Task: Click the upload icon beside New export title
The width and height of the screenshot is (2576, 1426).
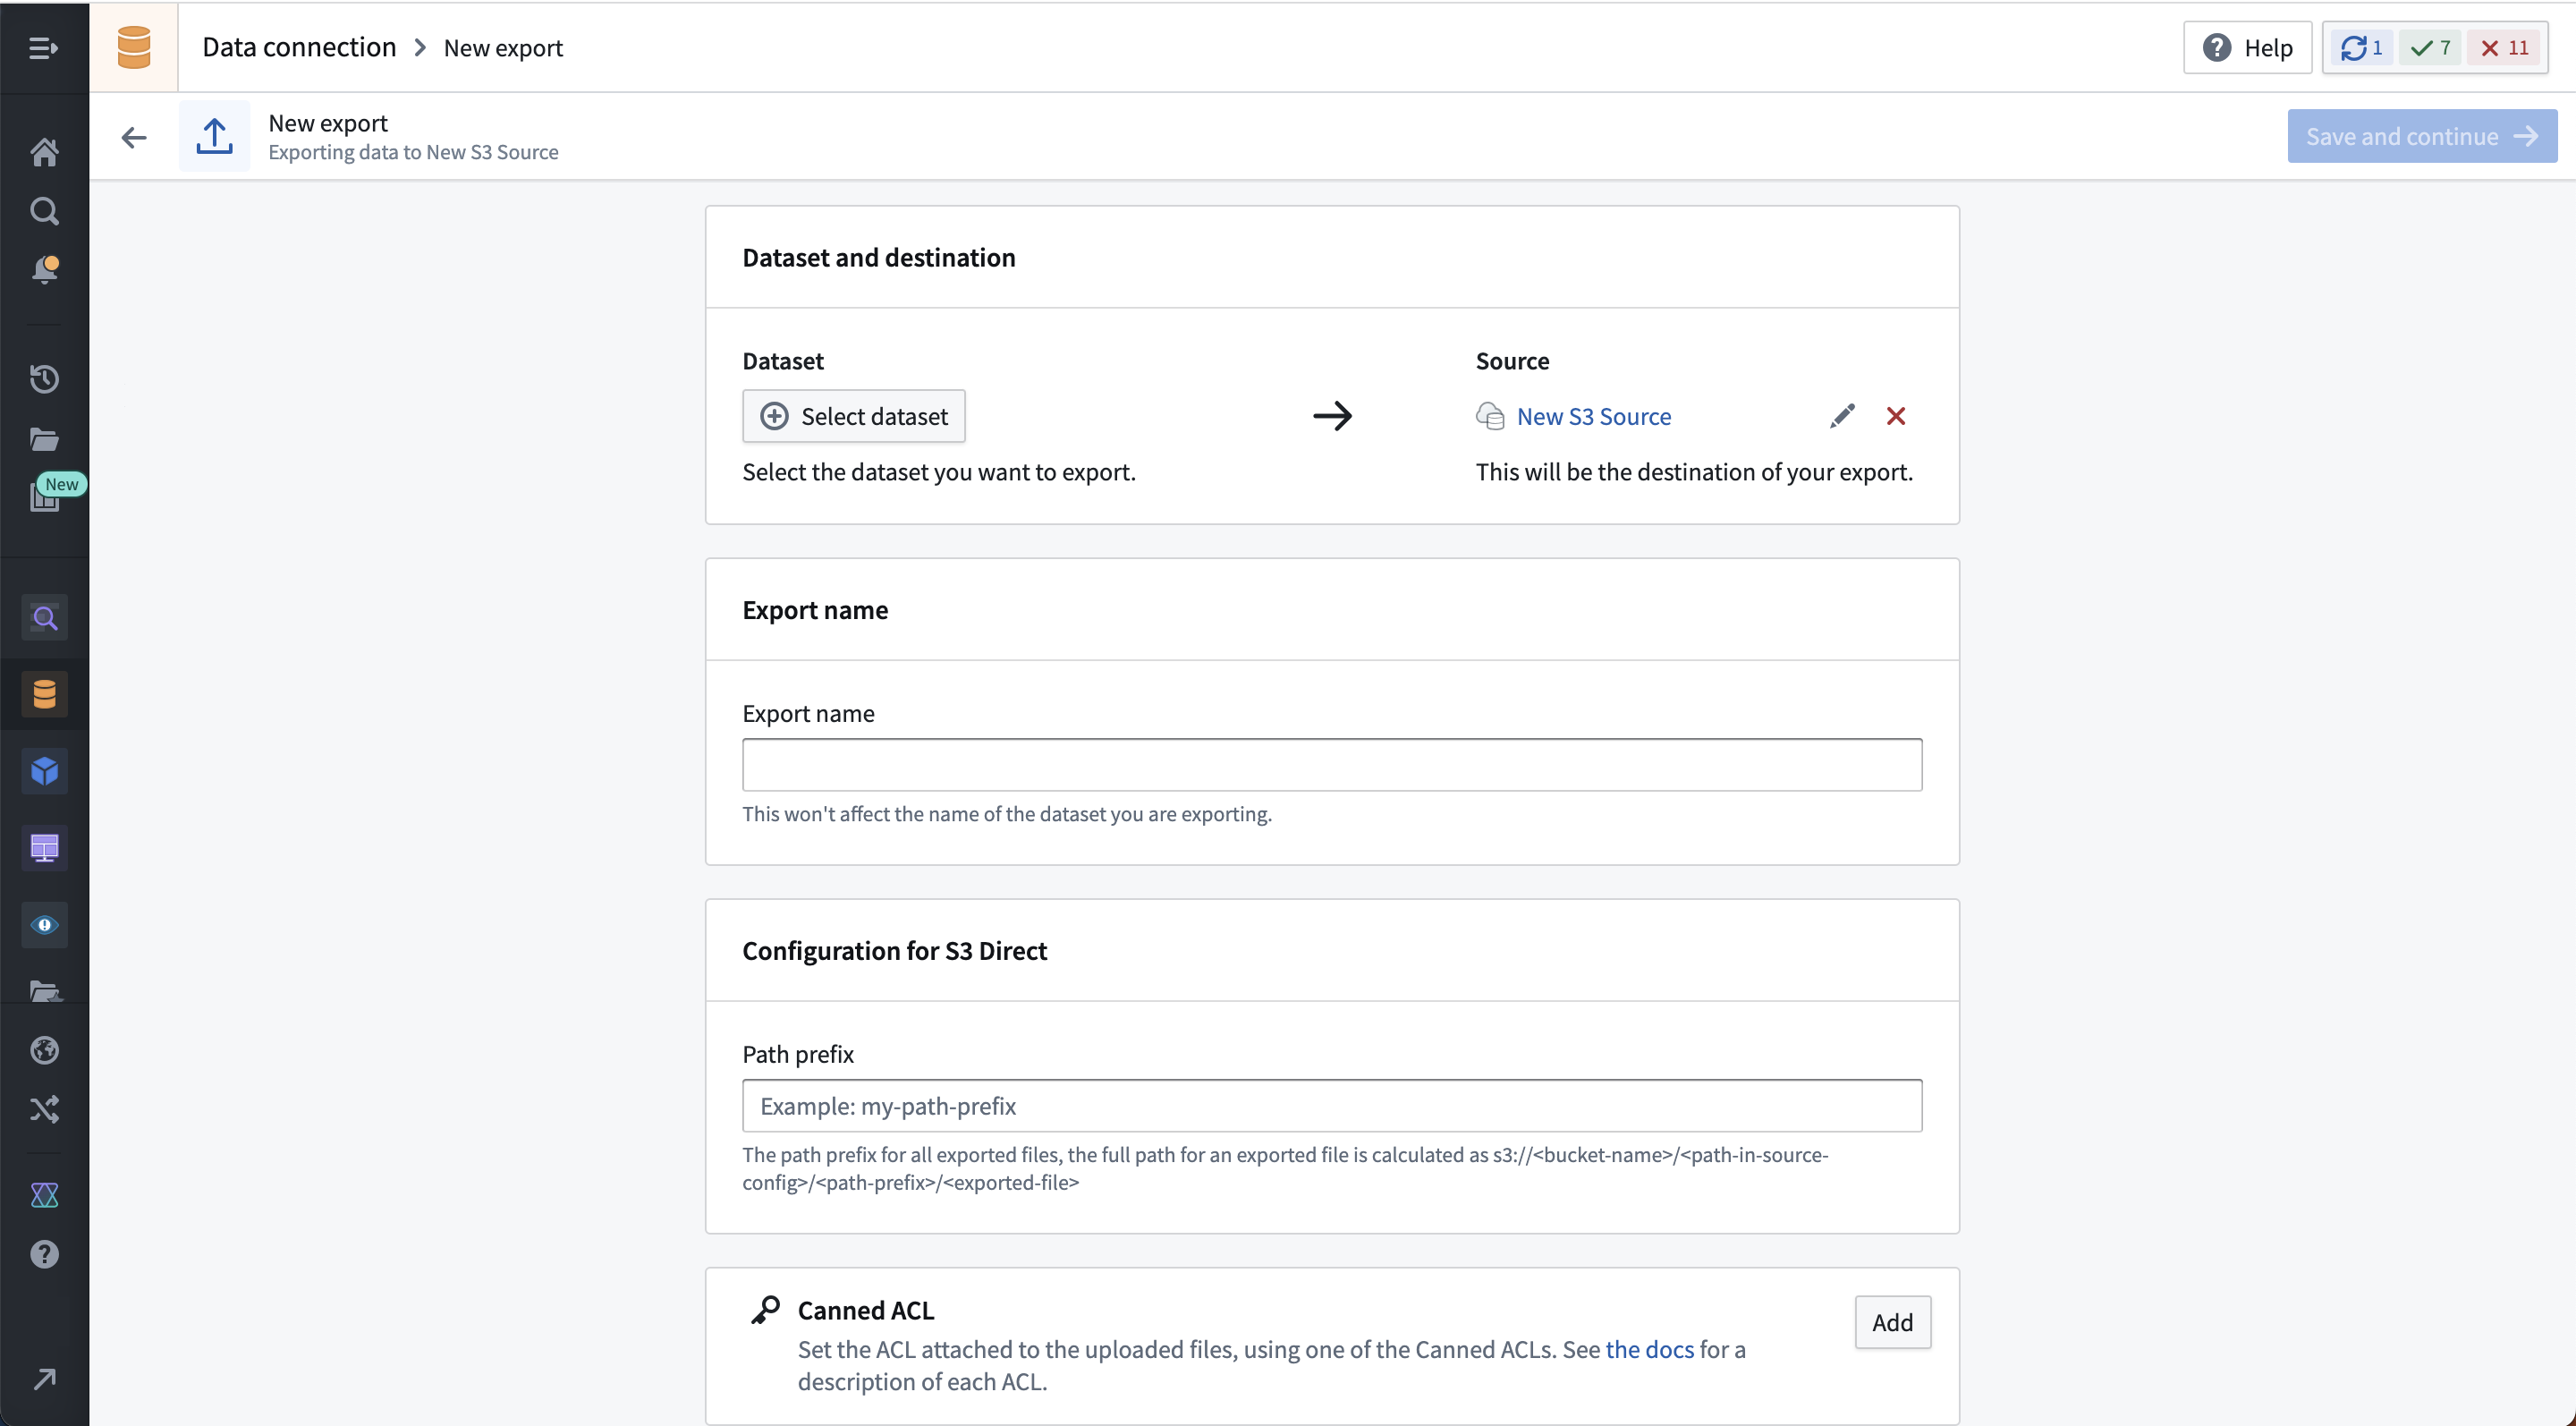Action: 214,136
